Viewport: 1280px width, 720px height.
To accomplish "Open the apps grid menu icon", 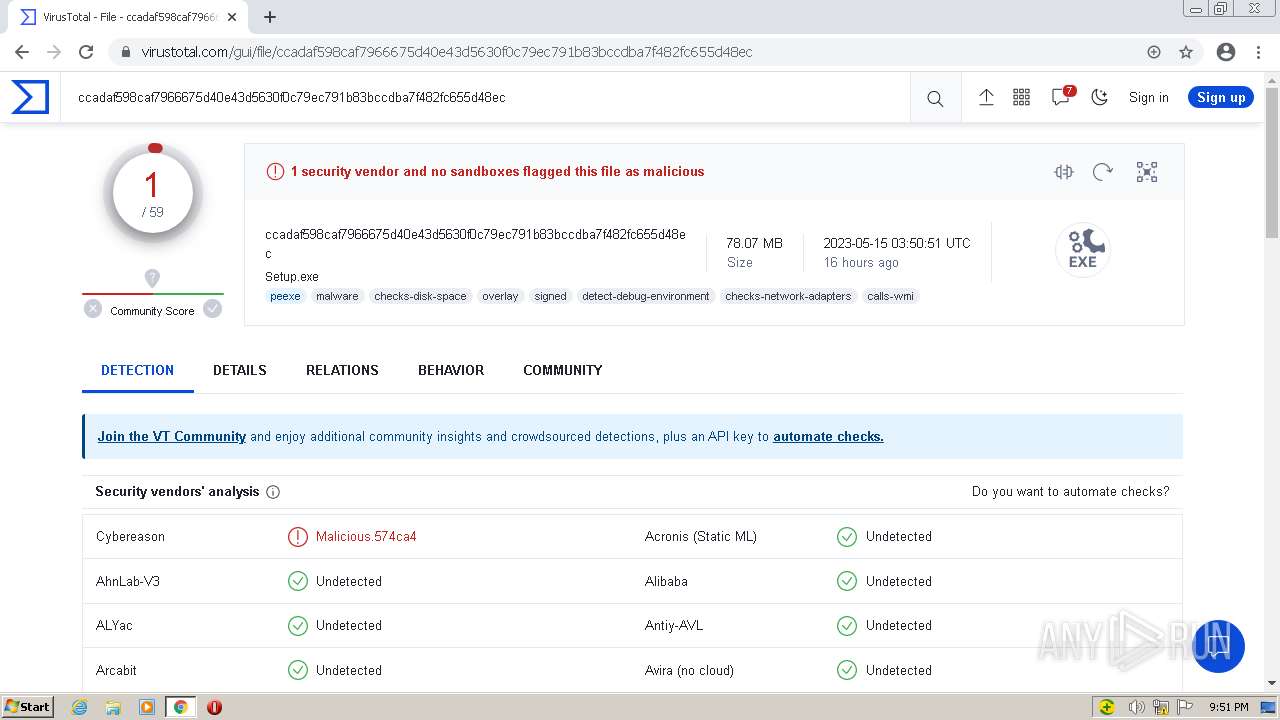I will click(1021, 97).
